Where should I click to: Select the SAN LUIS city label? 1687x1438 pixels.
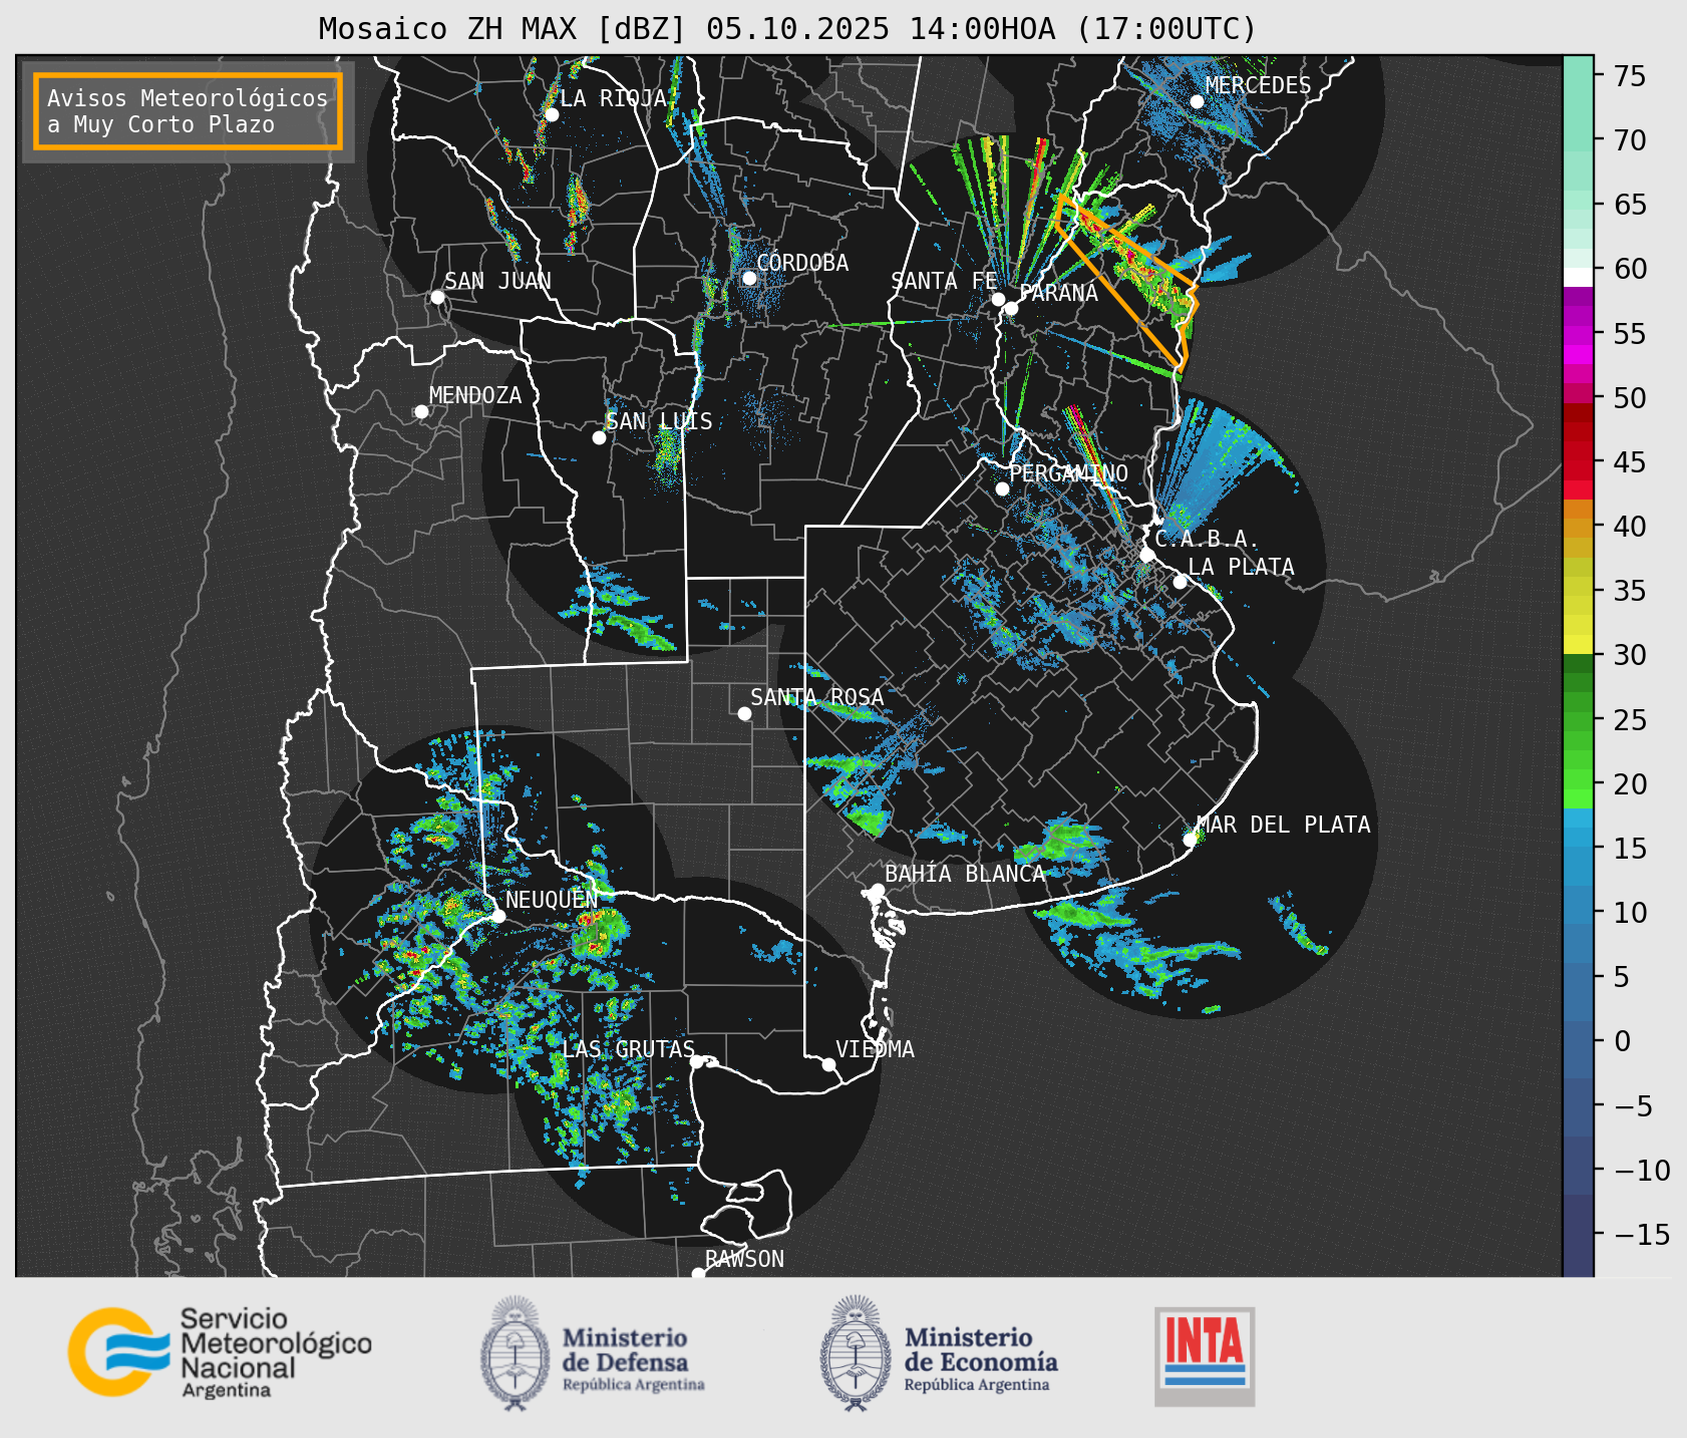click(659, 421)
